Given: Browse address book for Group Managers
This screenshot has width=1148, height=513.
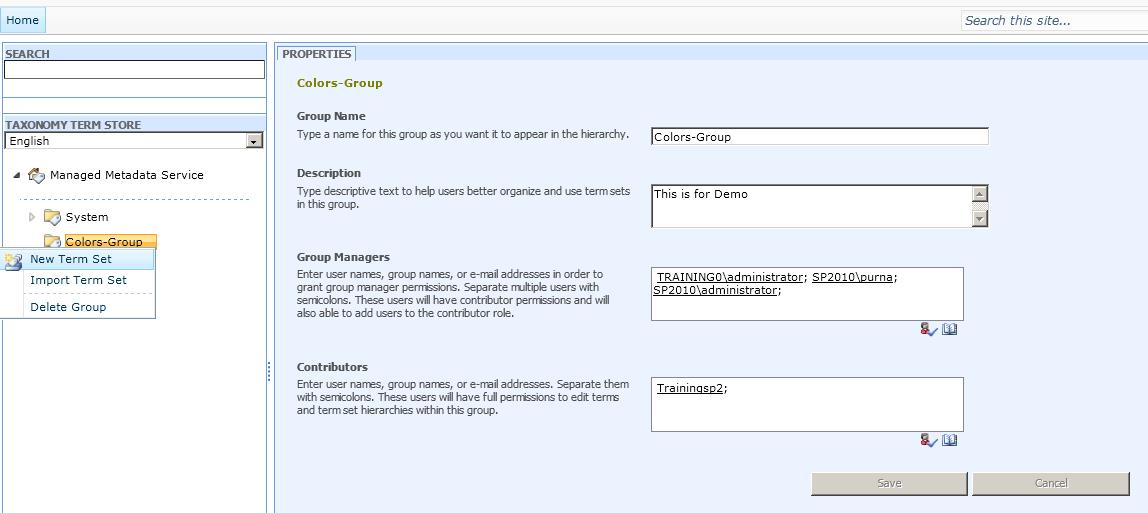Looking at the screenshot, I should pos(950,330).
